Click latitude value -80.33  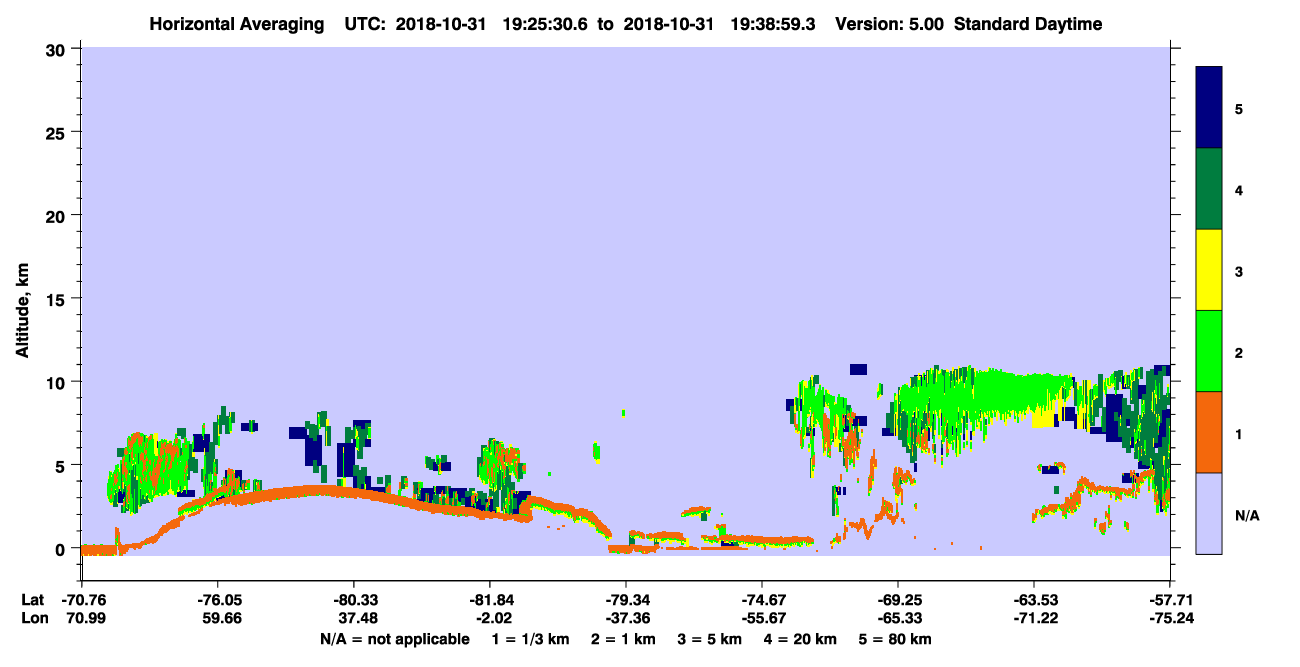coord(353,600)
